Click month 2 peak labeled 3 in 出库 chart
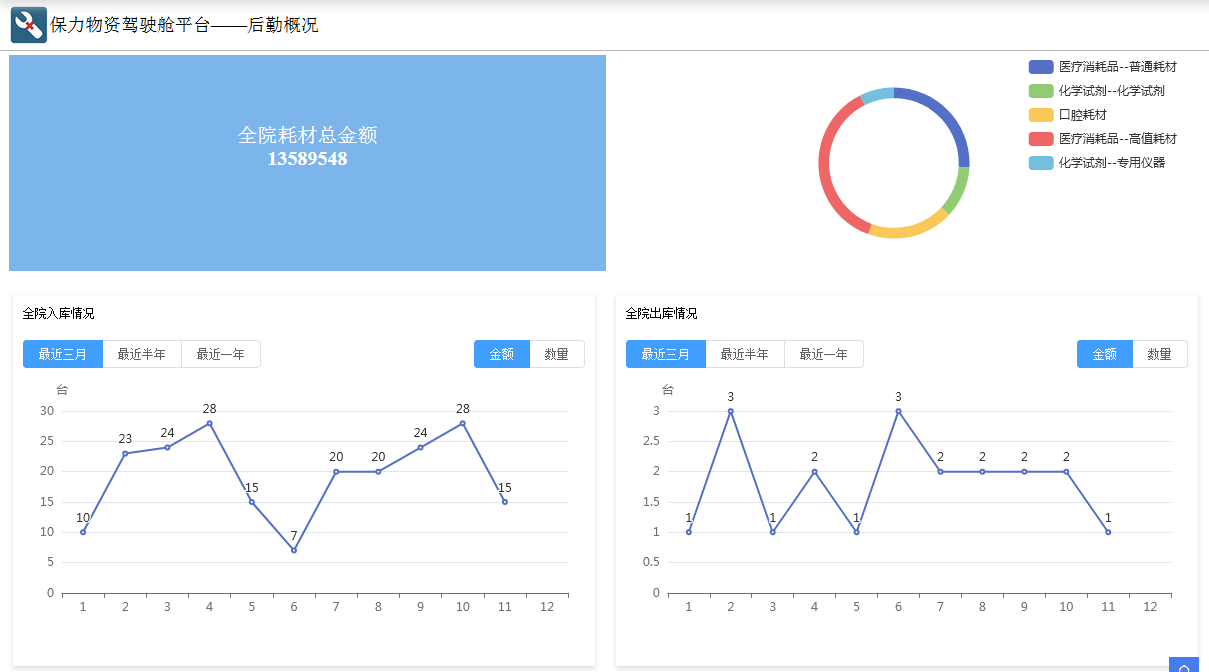Screen dimensions: 1209x672 coord(730,411)
